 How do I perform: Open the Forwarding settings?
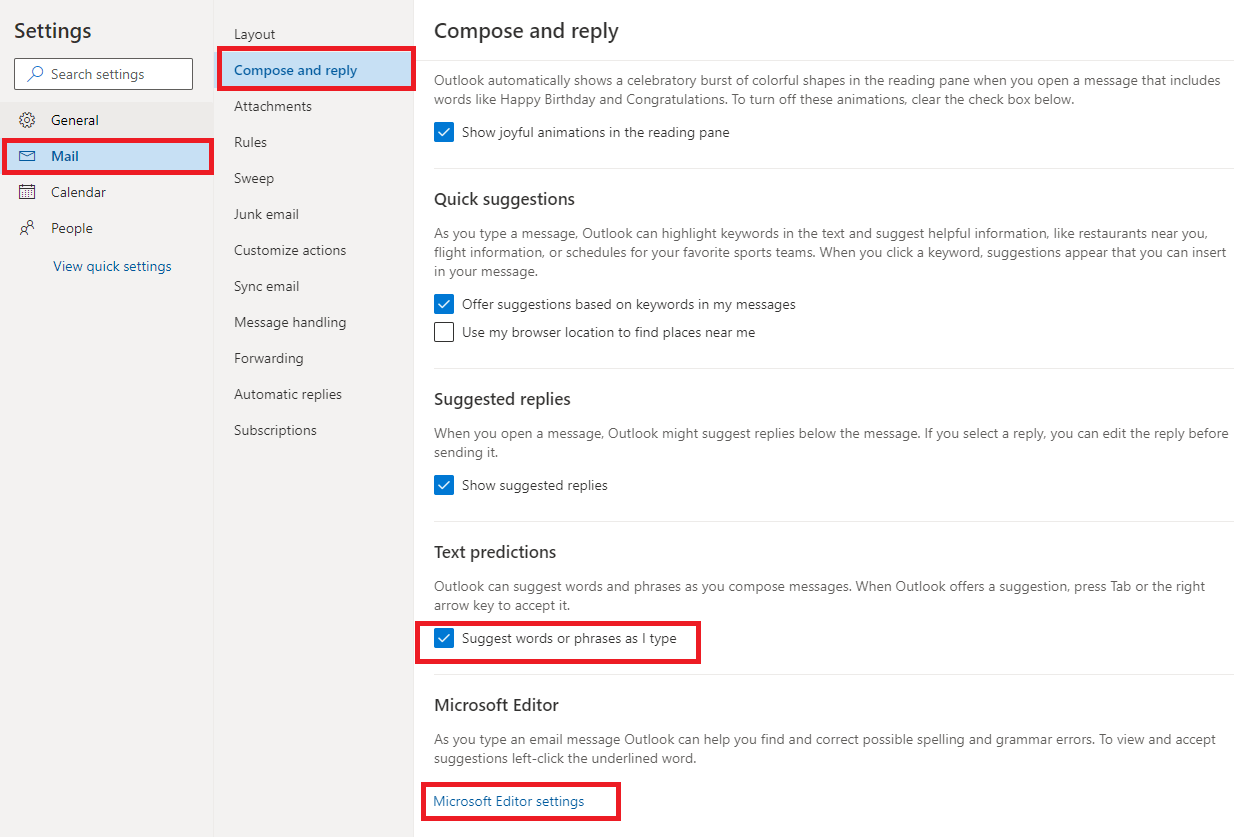[268, 357]
